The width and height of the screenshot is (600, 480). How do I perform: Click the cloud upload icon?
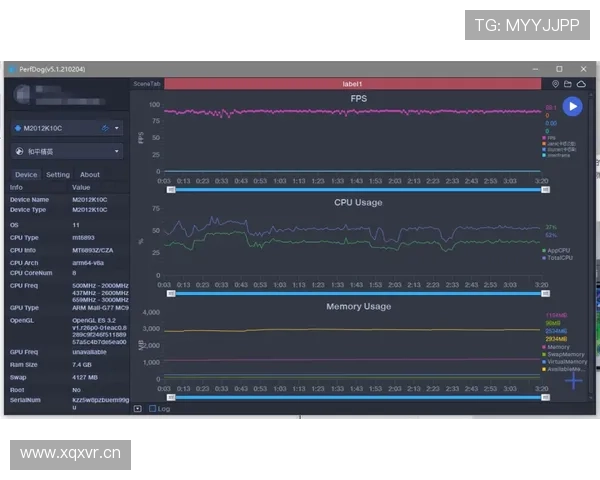pyautogui.click(x=581, y=84)
